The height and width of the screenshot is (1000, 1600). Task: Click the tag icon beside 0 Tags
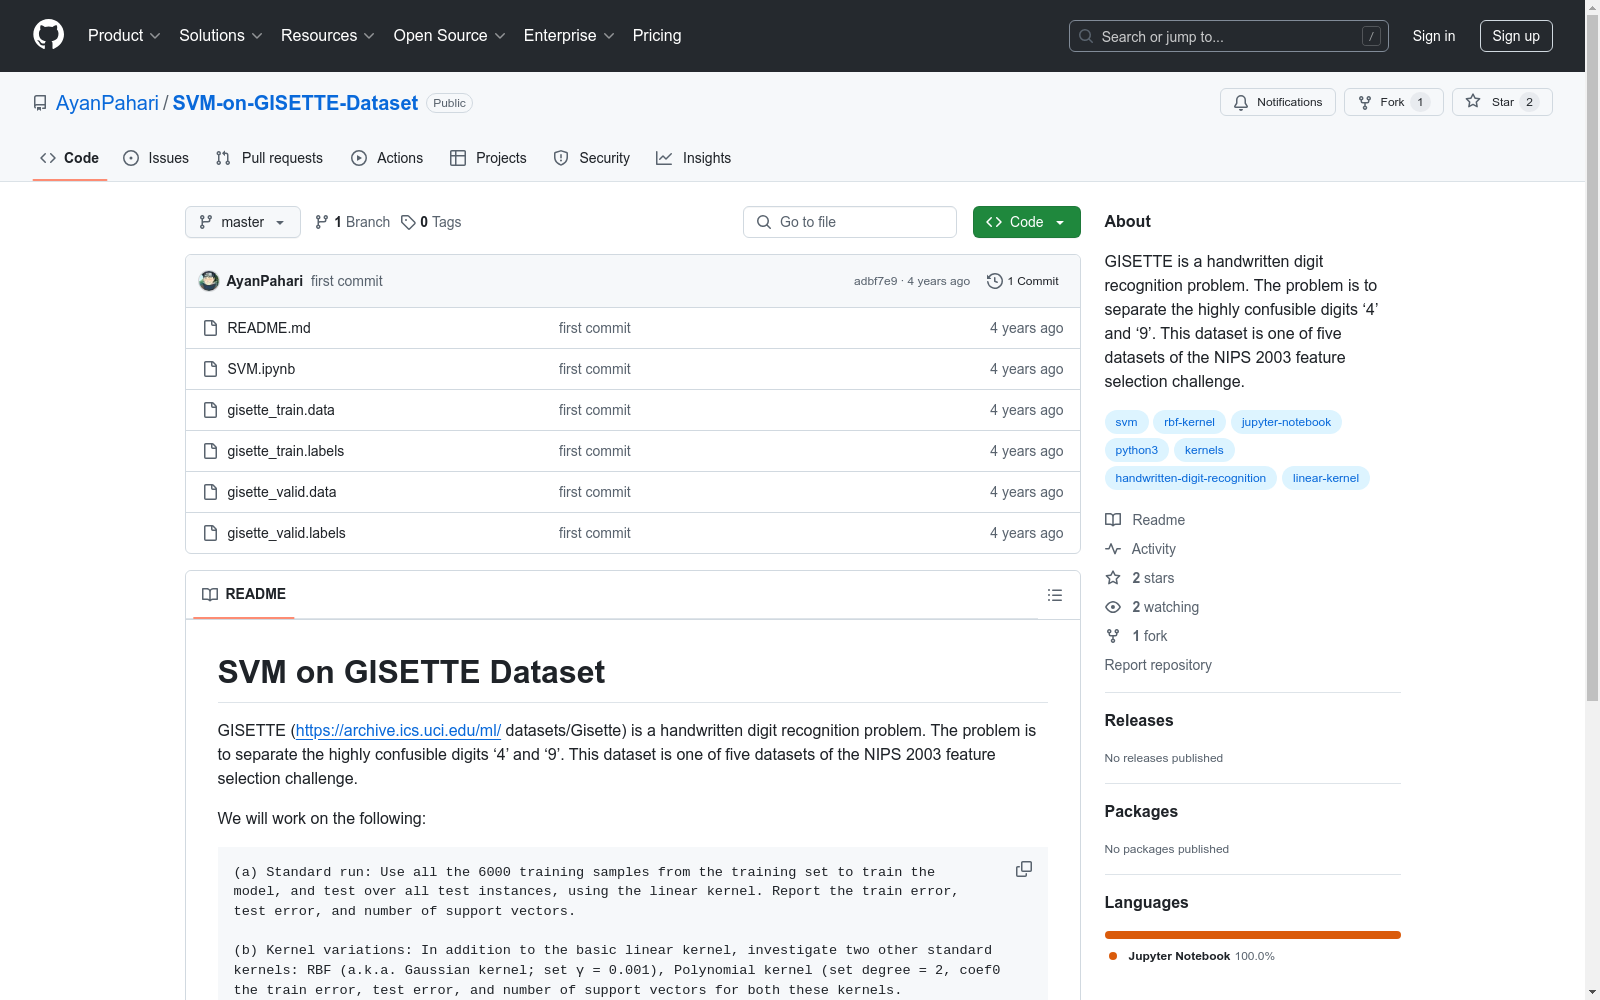point(408,222)
